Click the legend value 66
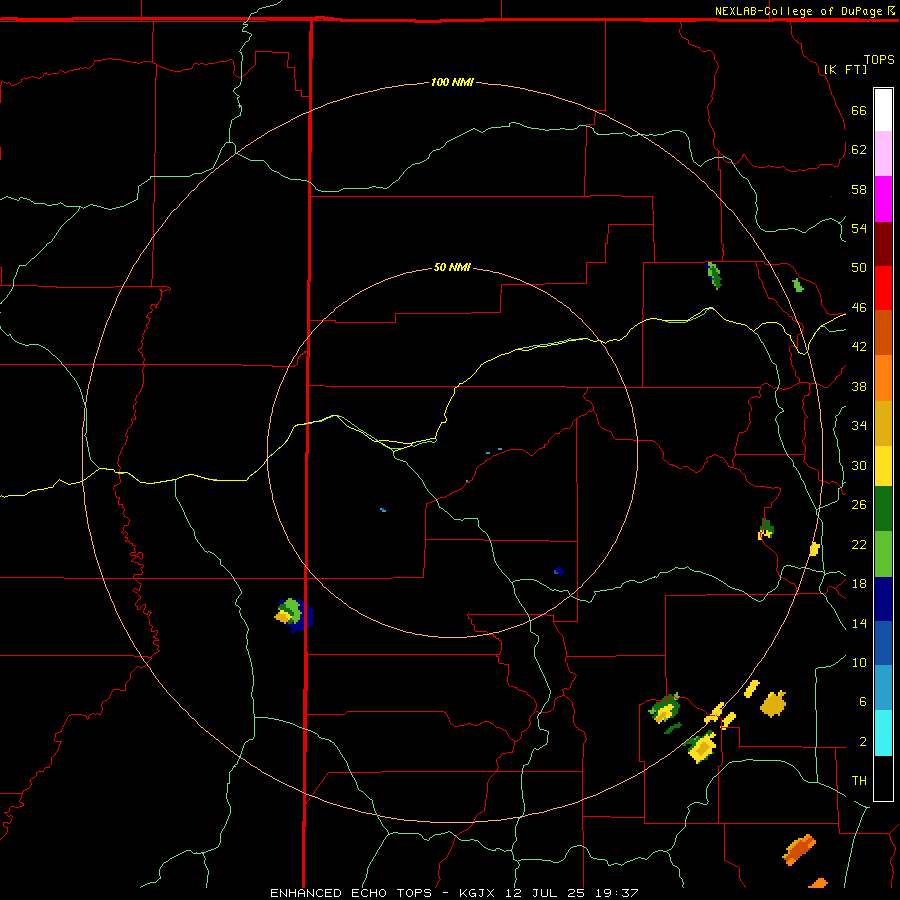Screen dimensions: 900x900 859,111
